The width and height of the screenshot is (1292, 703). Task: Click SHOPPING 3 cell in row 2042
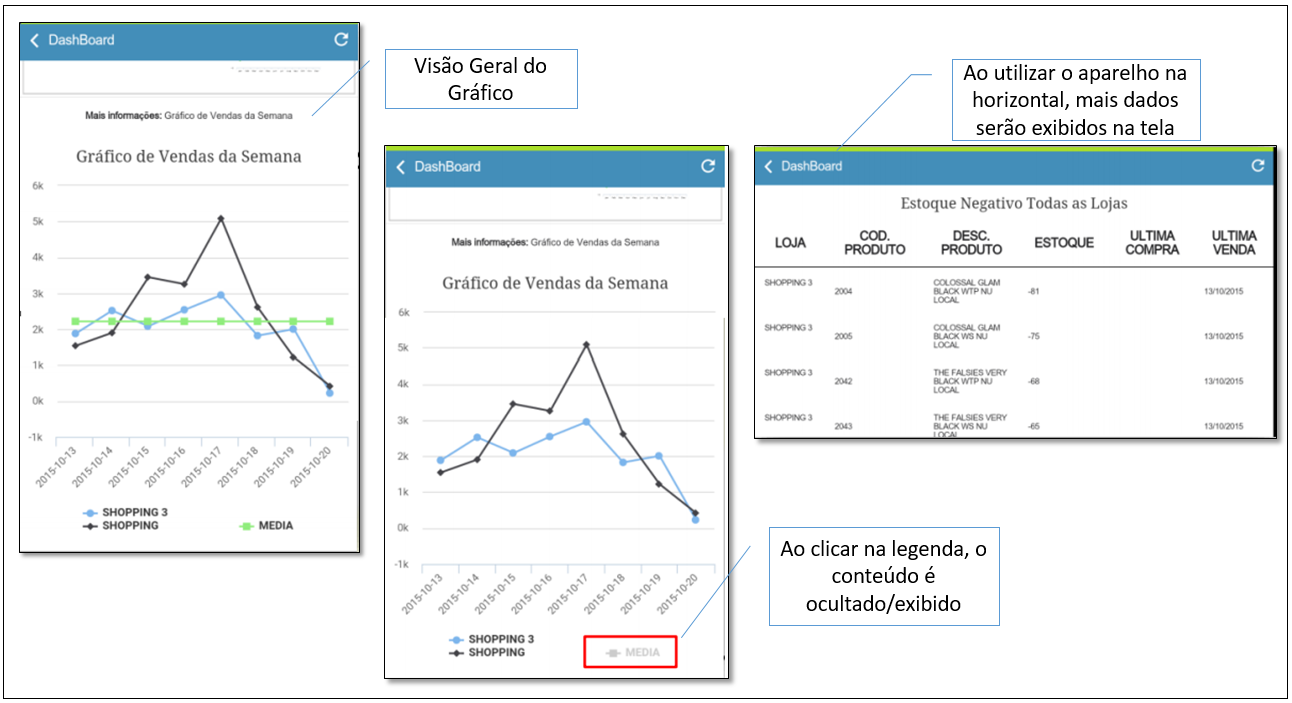pos(788,373)
